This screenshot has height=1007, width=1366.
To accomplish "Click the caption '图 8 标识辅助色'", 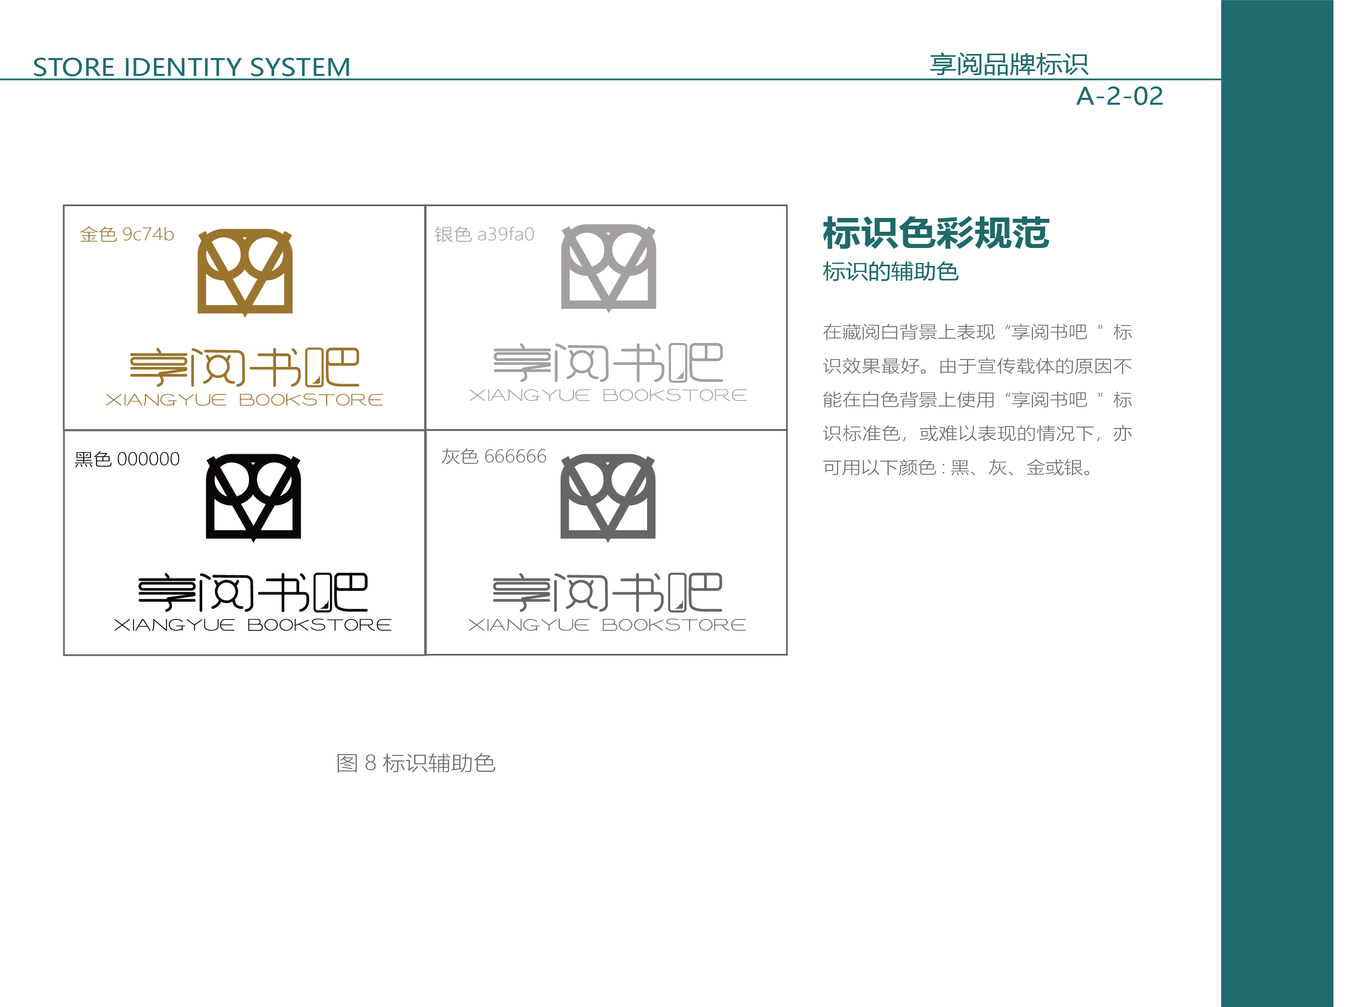I will tap(416, 763).
